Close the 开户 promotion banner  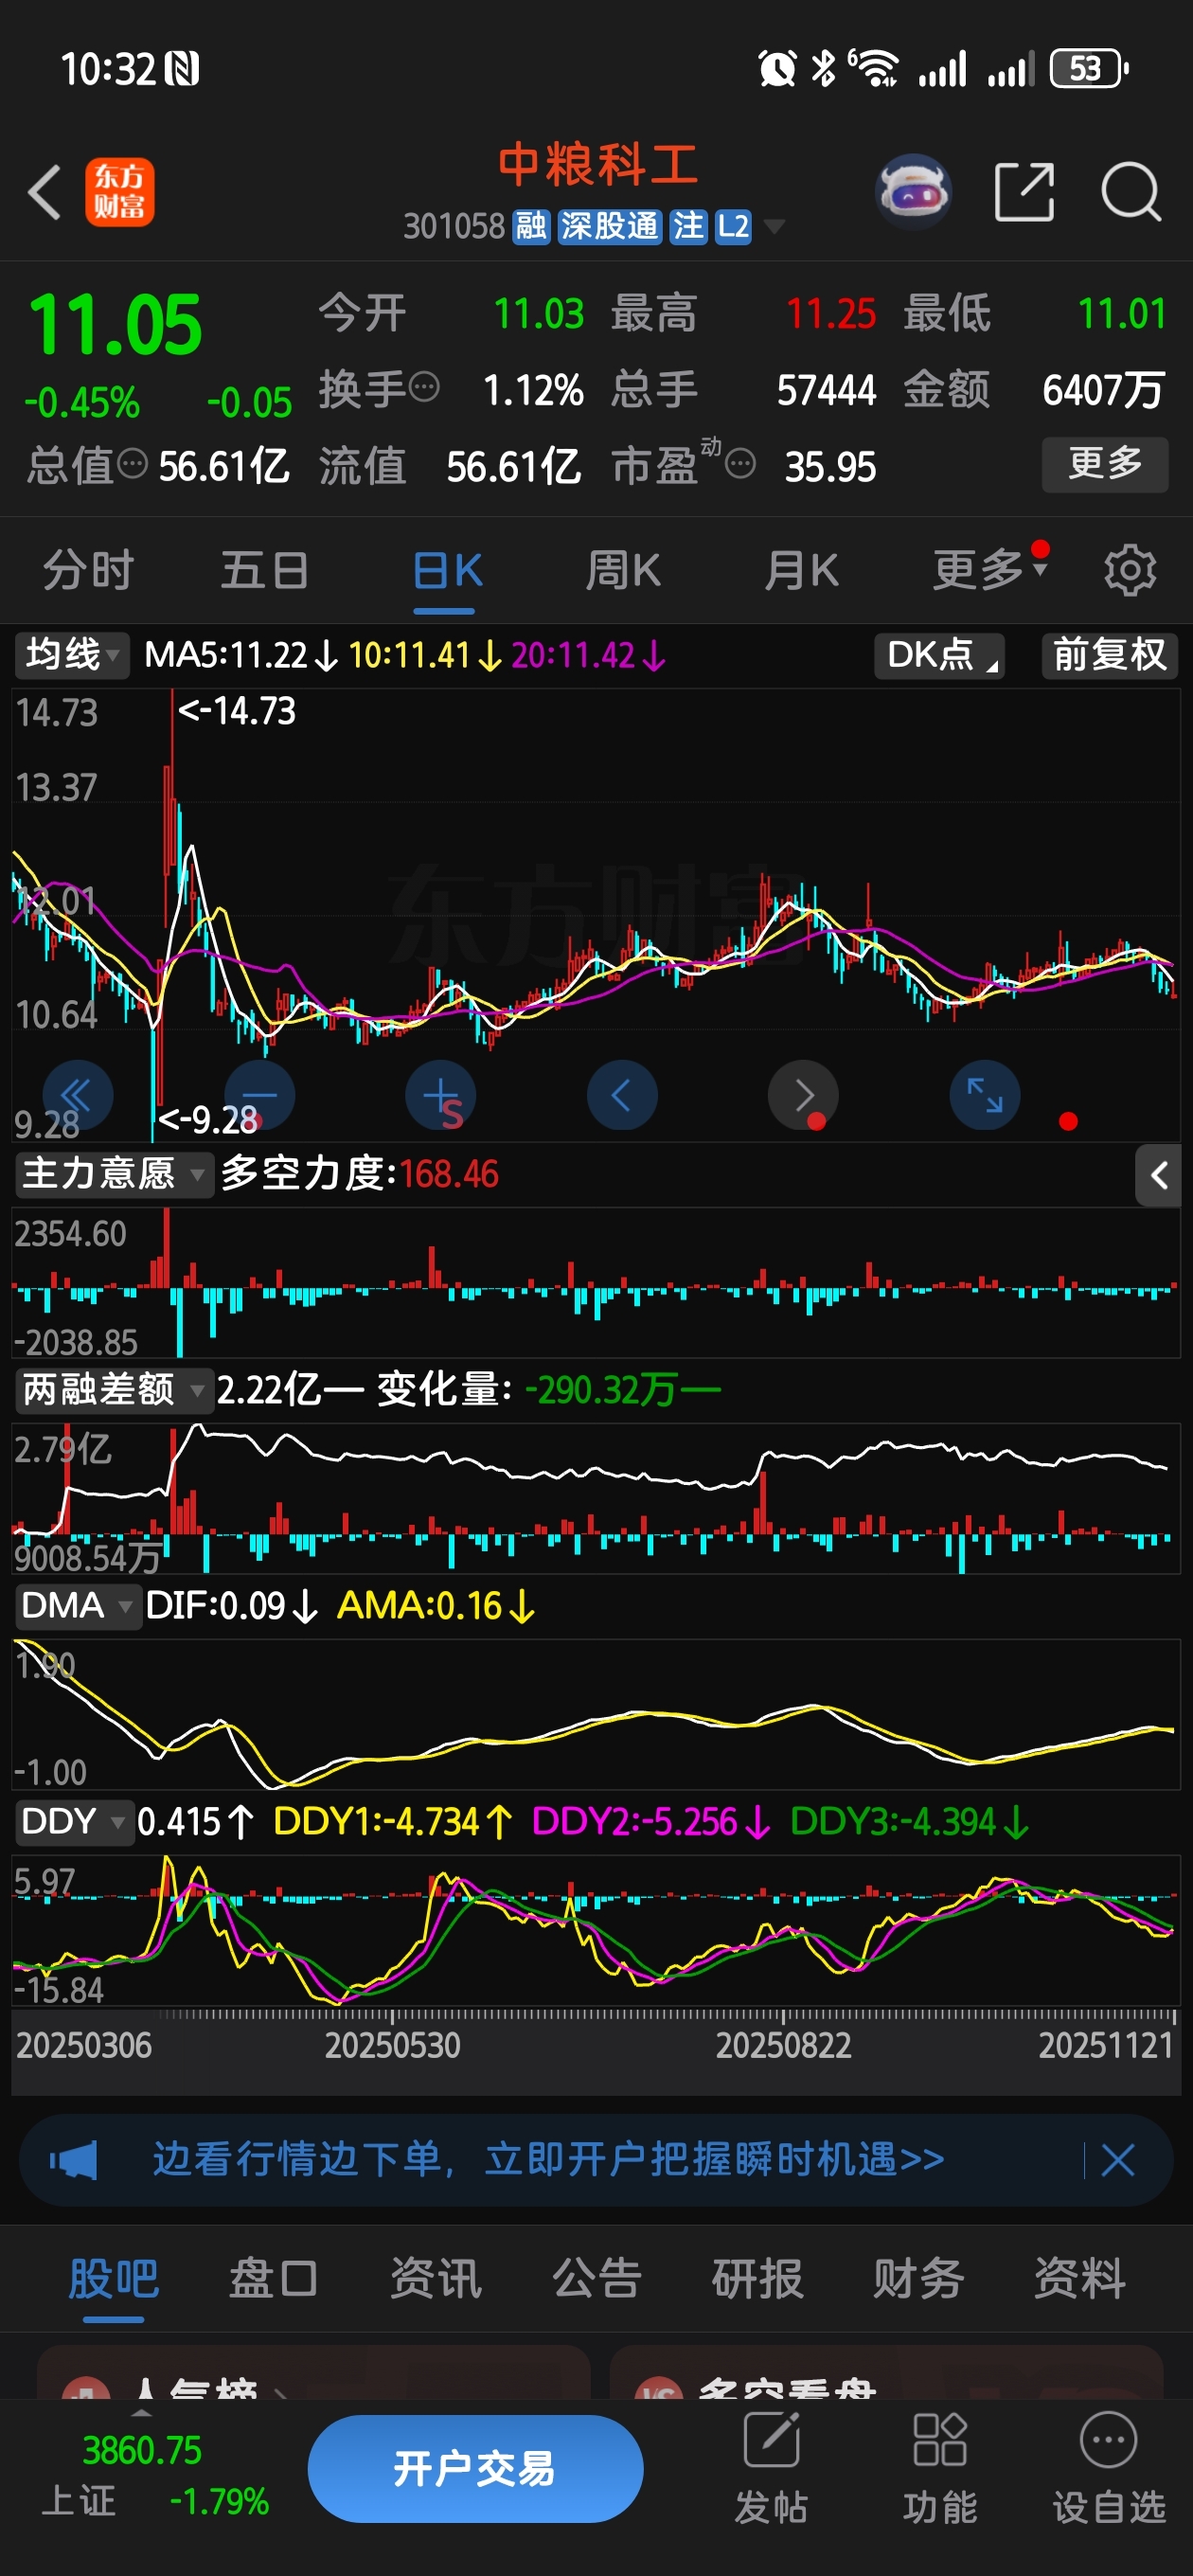pos(1118,2160)
